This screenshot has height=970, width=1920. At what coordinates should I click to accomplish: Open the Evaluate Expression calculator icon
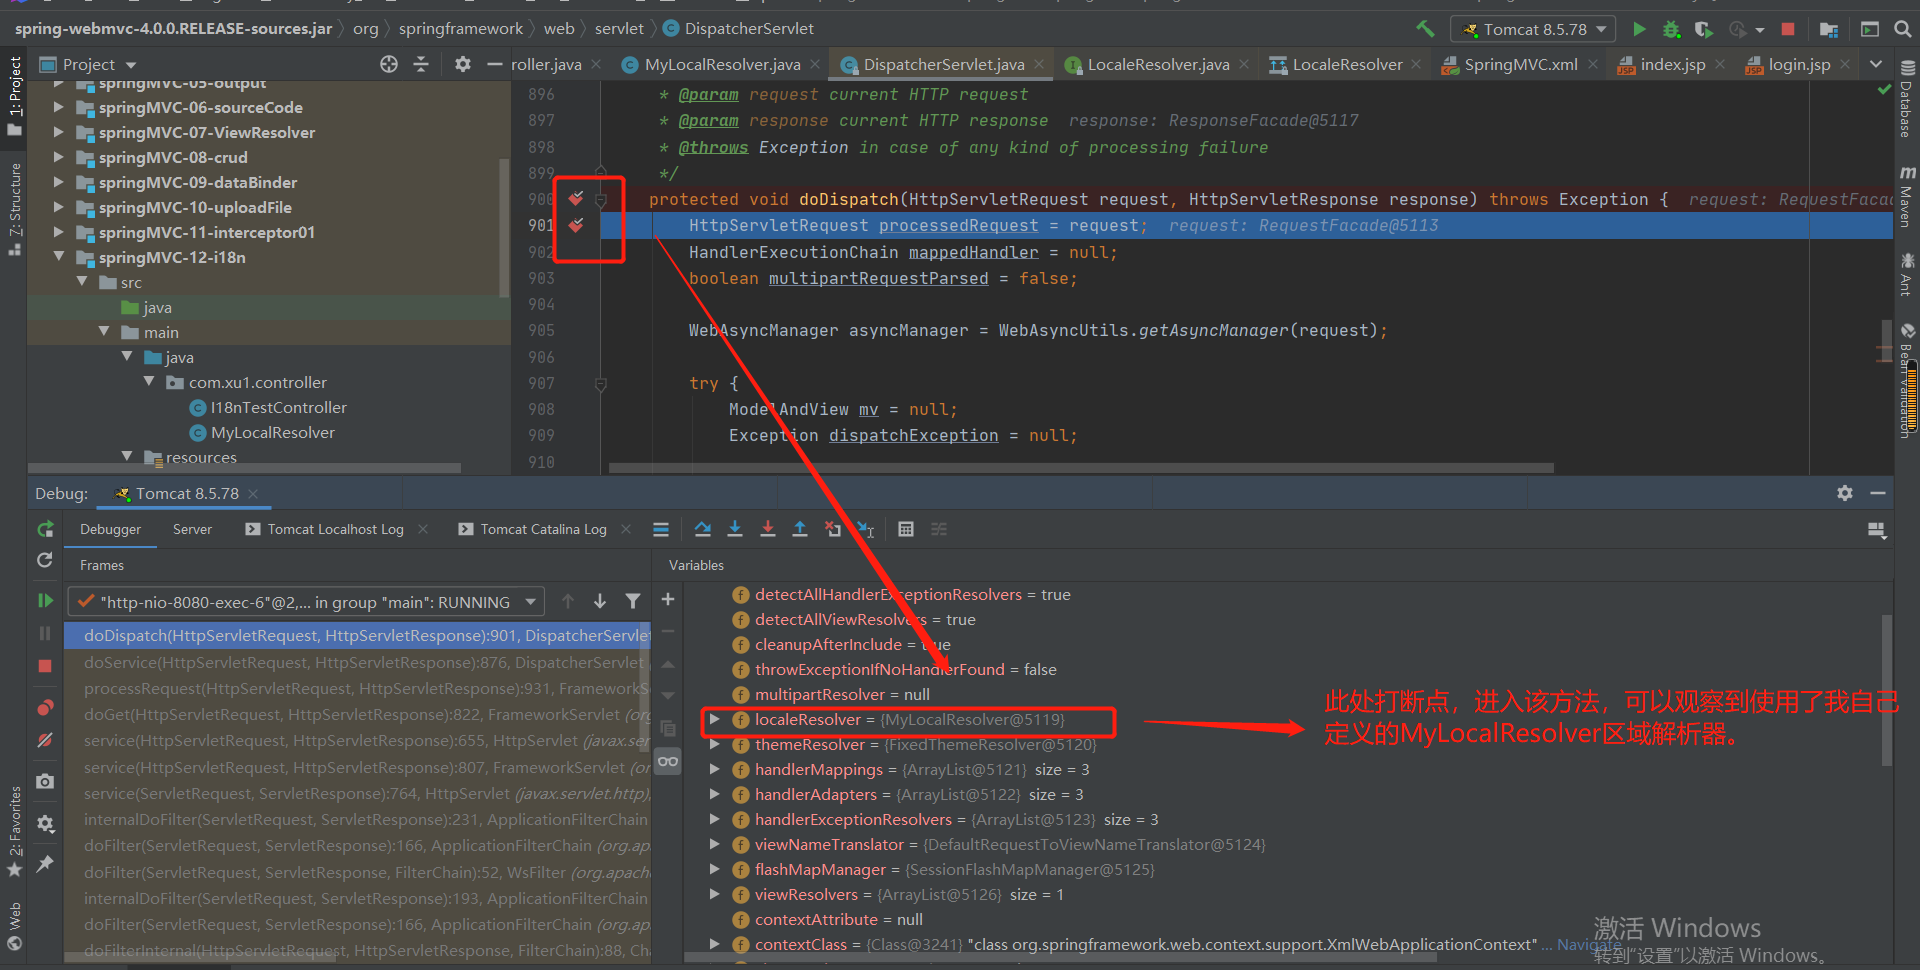click(x=906, y=529)
